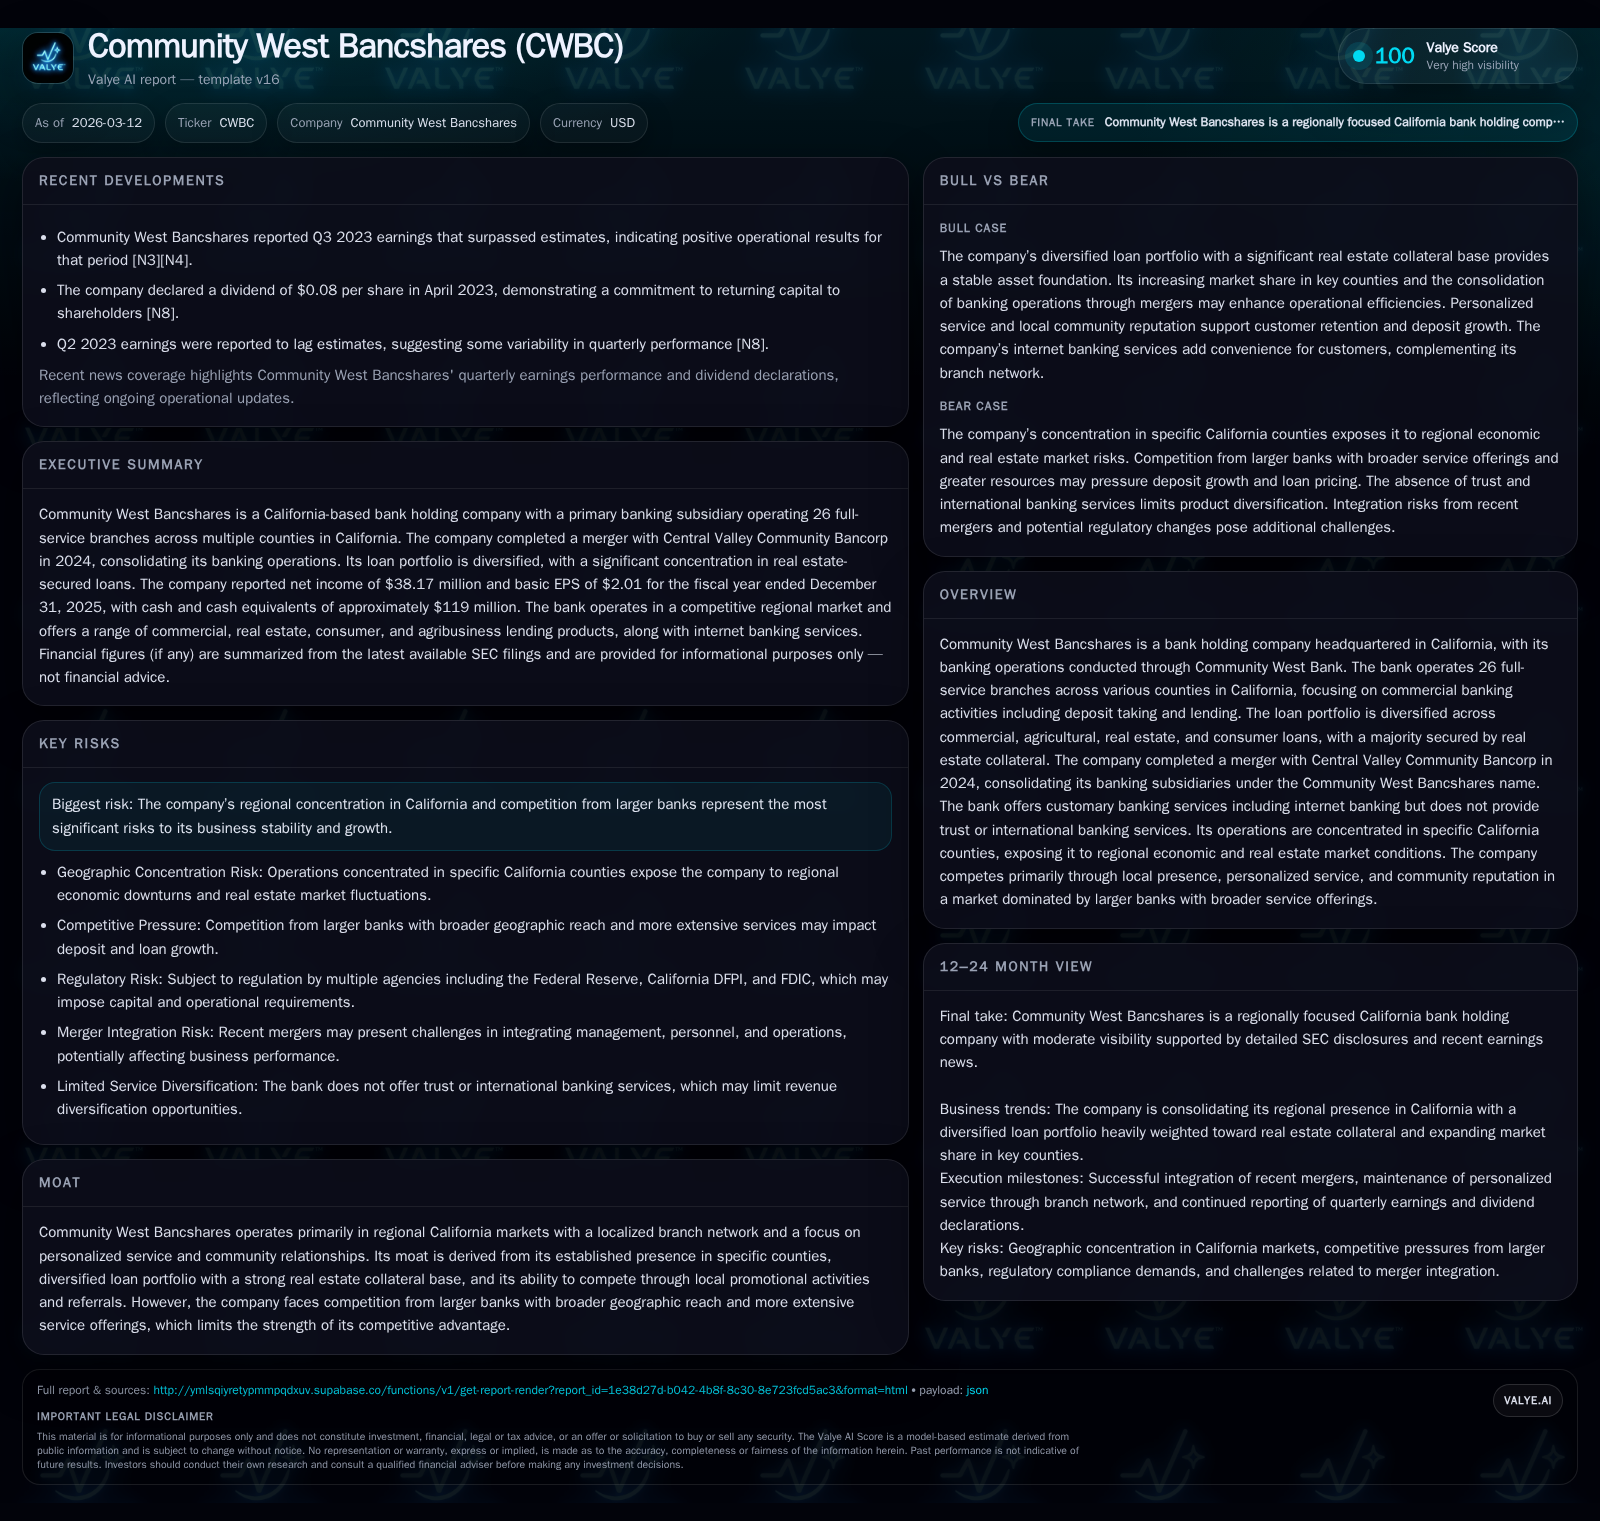Click the '100' Valye Score value

tap(1394, 56)
